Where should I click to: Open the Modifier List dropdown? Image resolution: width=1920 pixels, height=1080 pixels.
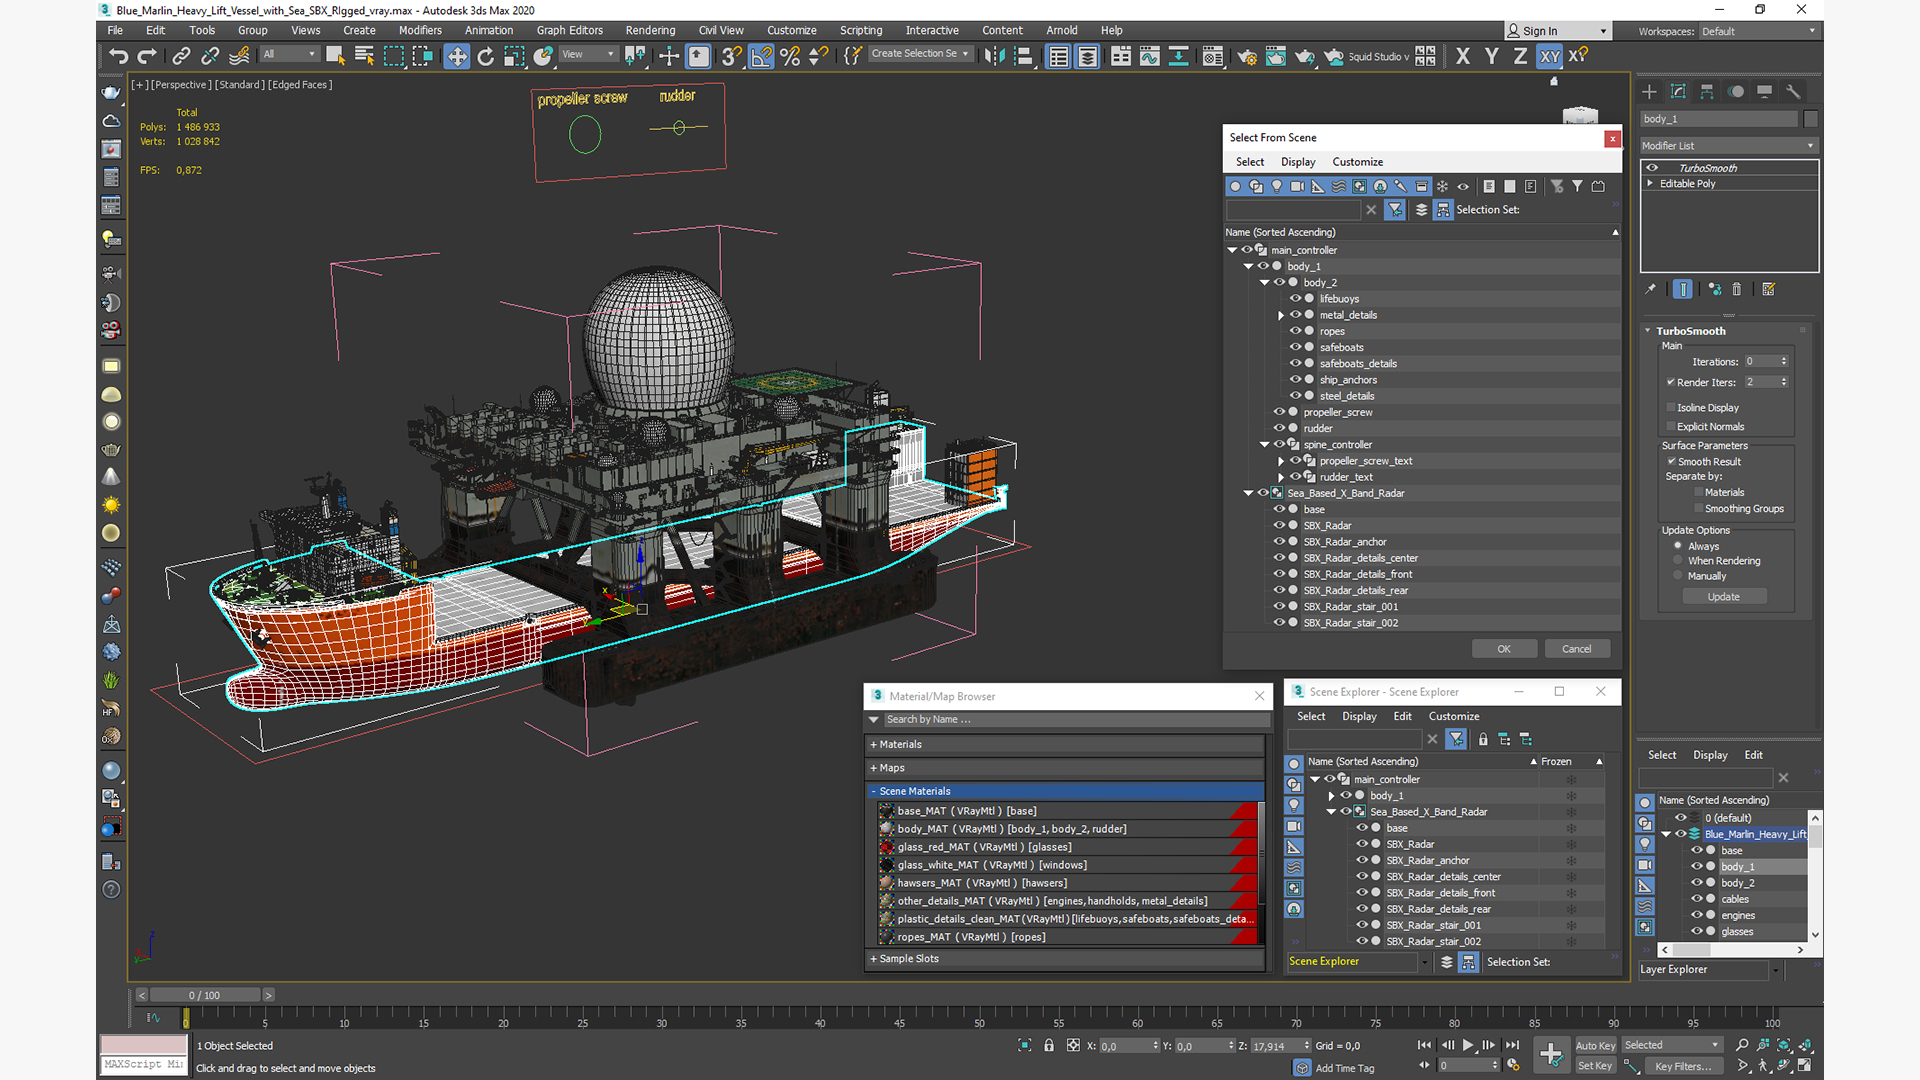tap(1729, 146)
